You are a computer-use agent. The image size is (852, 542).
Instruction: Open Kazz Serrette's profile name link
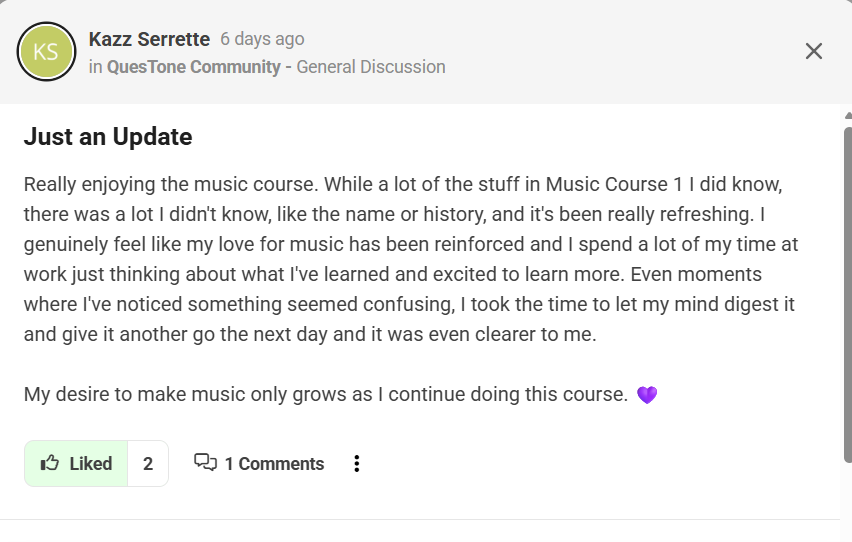[149, 39]
